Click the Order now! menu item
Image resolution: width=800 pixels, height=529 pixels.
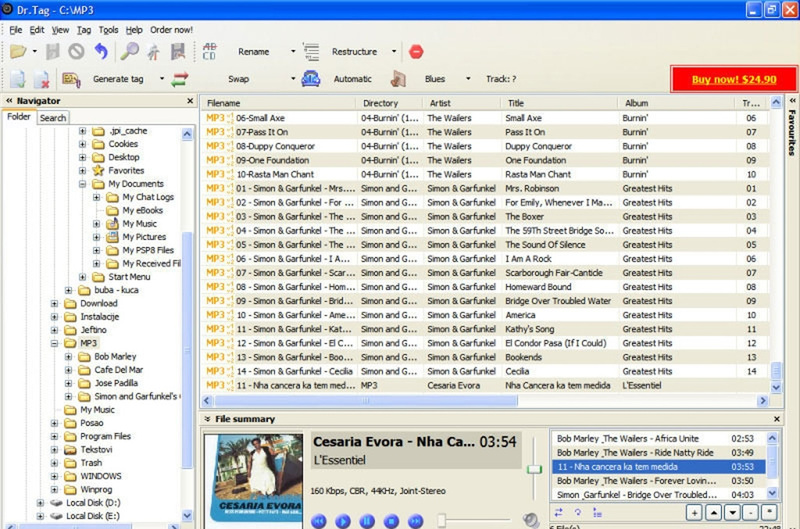[171, 30]
